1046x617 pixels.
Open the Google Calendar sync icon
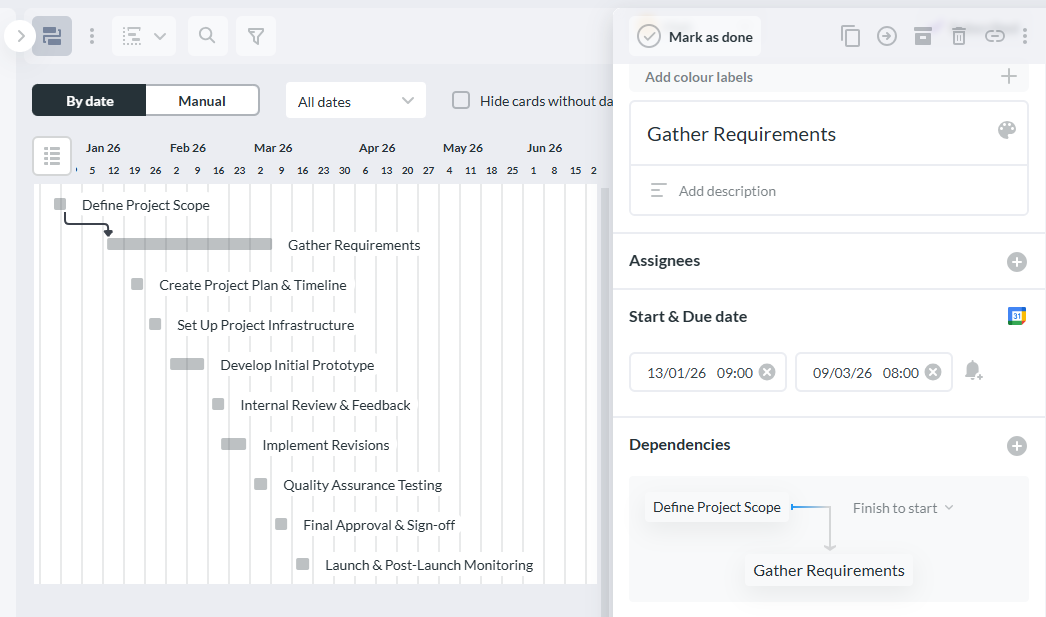(x=1017, y=315)
